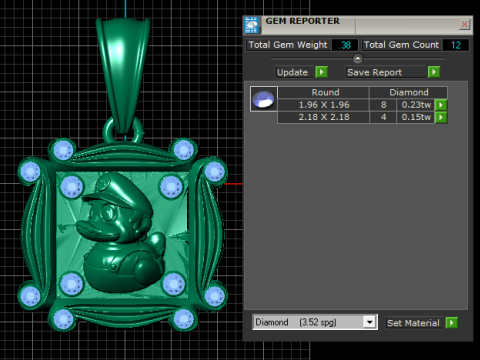Click the Diamond column header
Image resolution: width=480 pixels, height=360 pixels.
click(x=409, y=92)
